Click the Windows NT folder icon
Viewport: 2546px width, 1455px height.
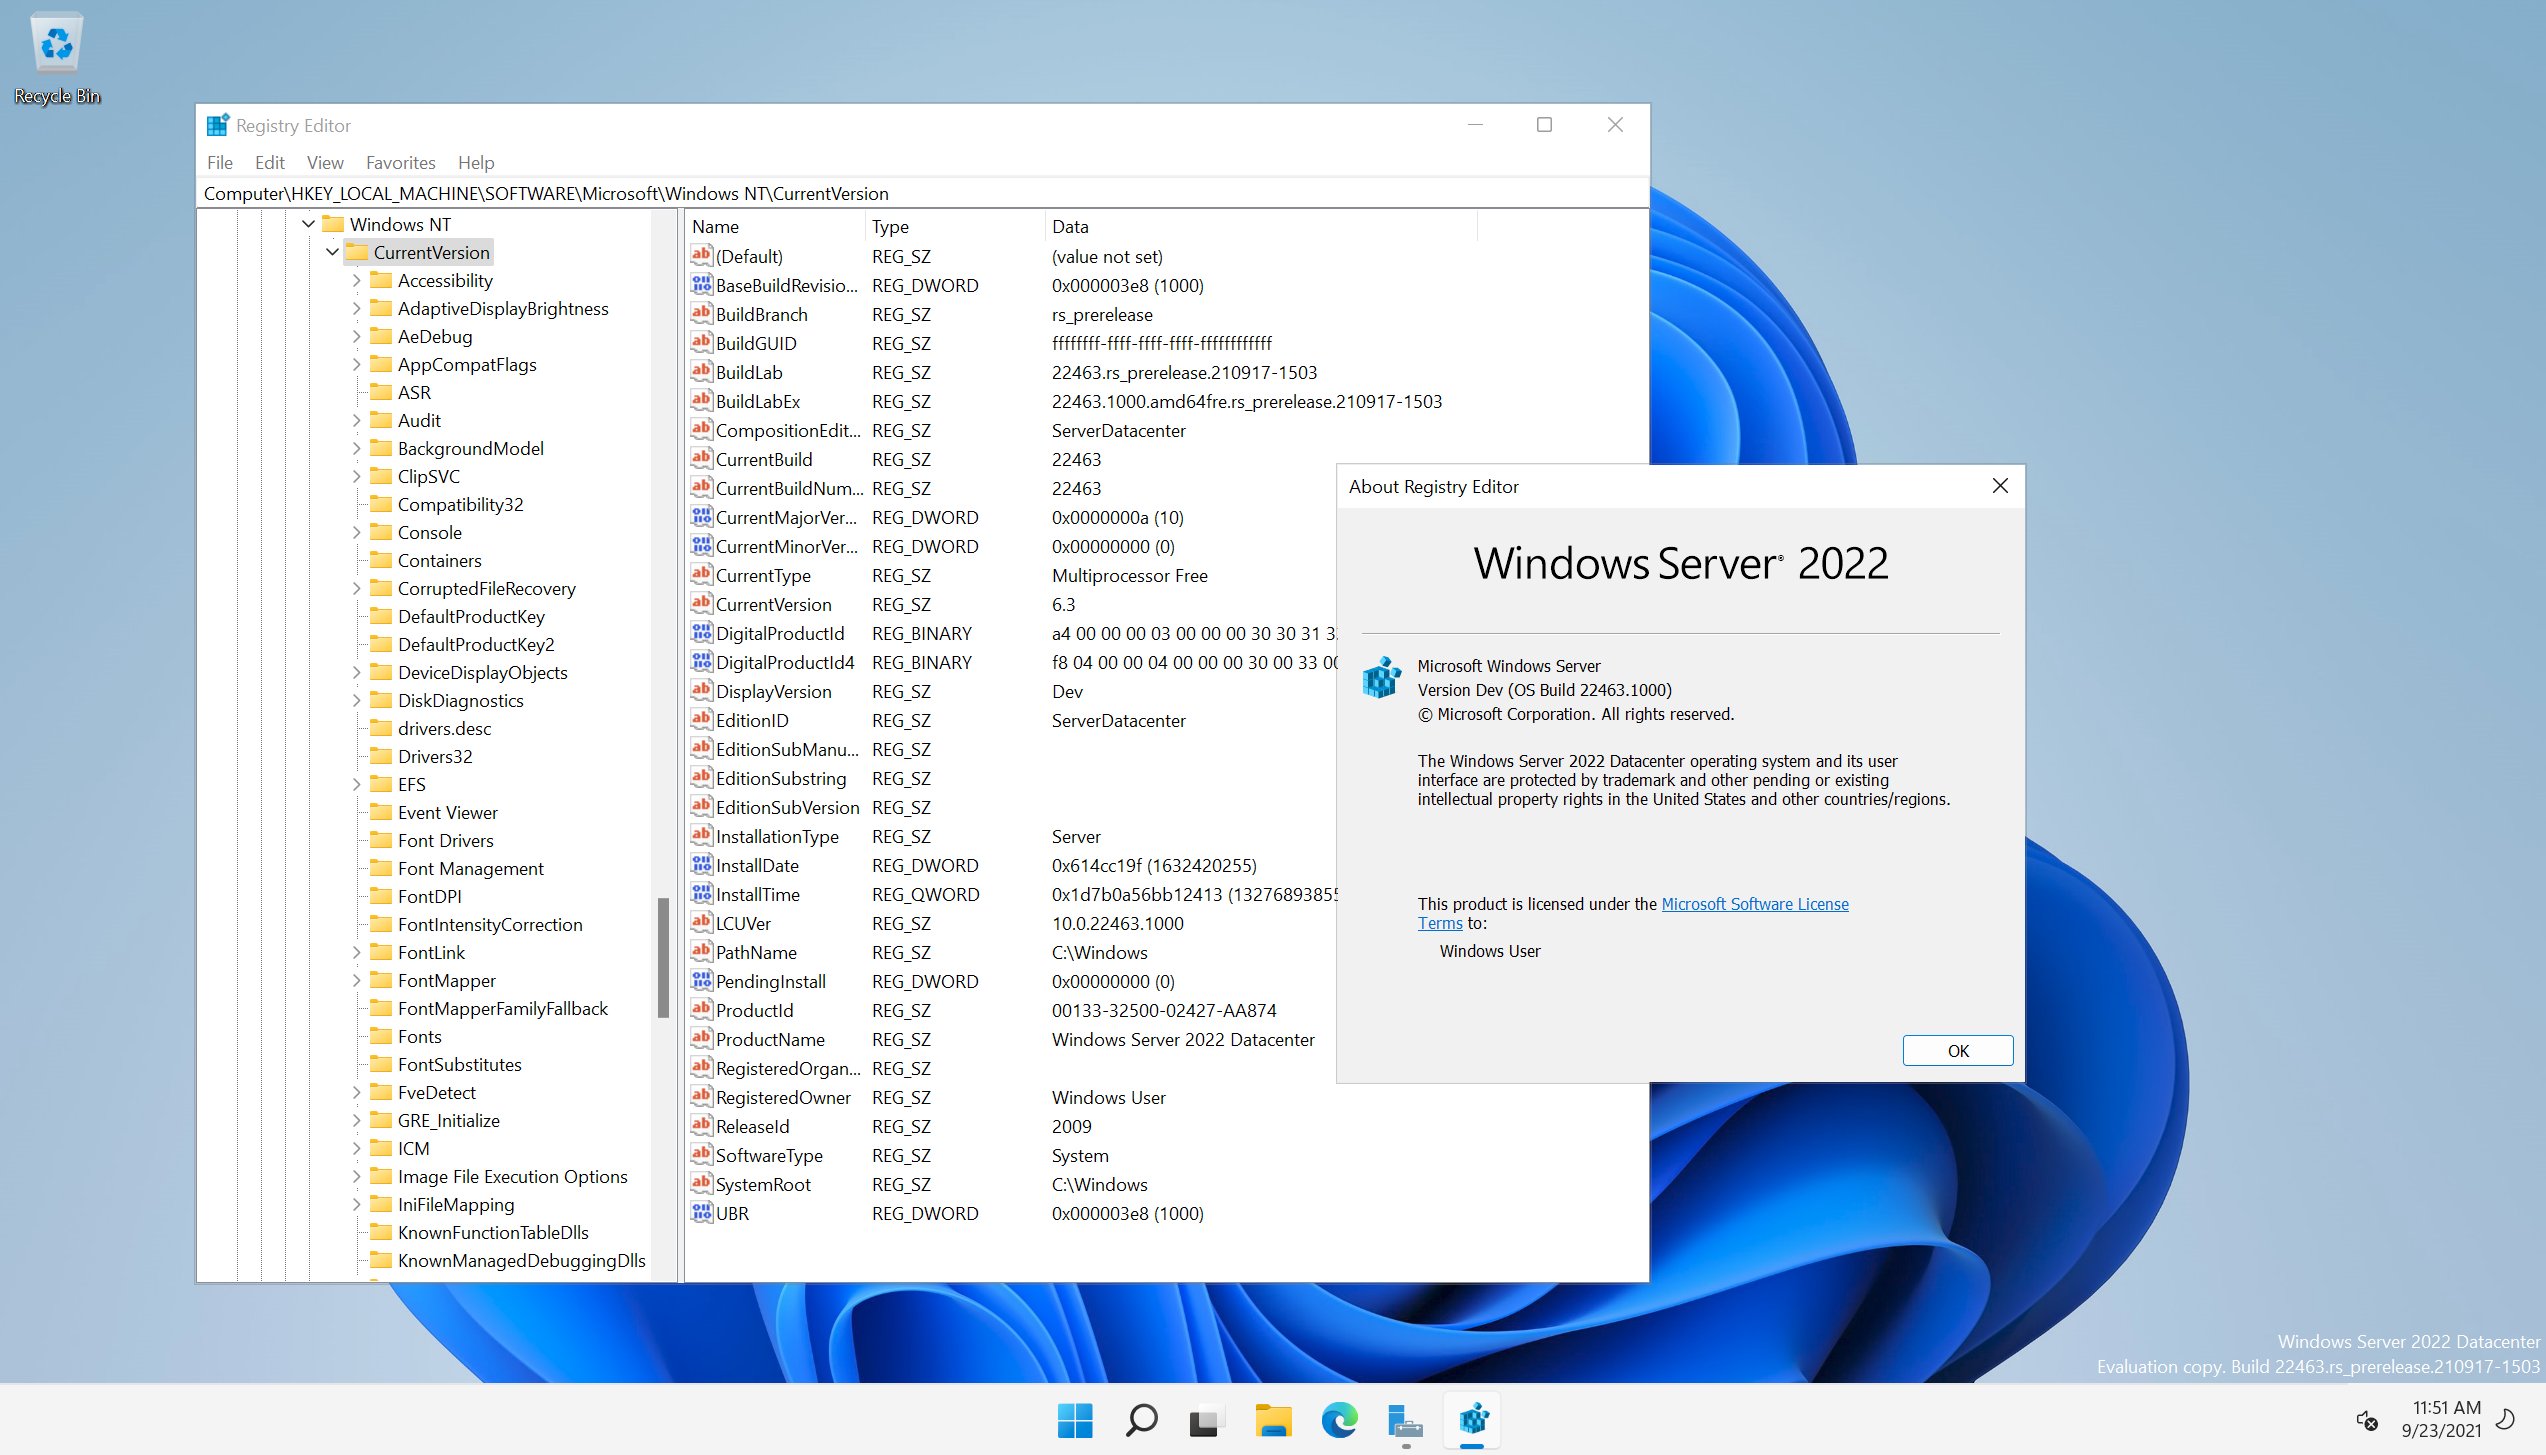(x=333, y=224)
